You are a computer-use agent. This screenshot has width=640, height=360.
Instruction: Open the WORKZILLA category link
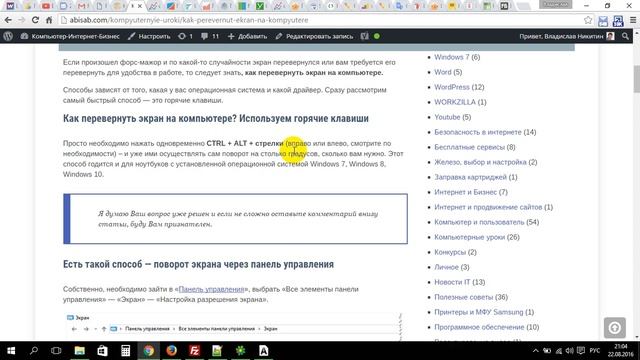coord(455,102)
